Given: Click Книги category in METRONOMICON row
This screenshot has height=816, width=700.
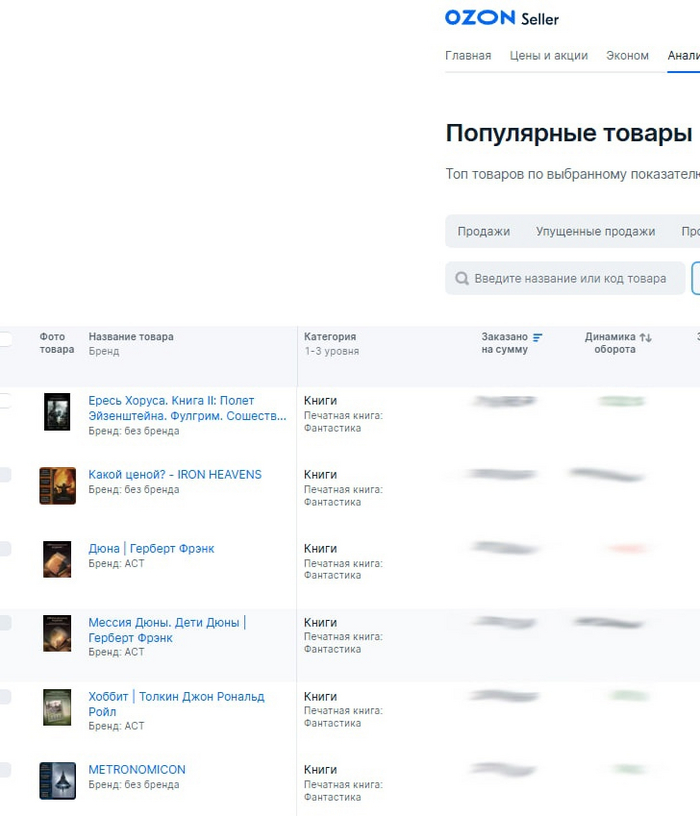Looking at the screenshot, I should pos(321,770).
